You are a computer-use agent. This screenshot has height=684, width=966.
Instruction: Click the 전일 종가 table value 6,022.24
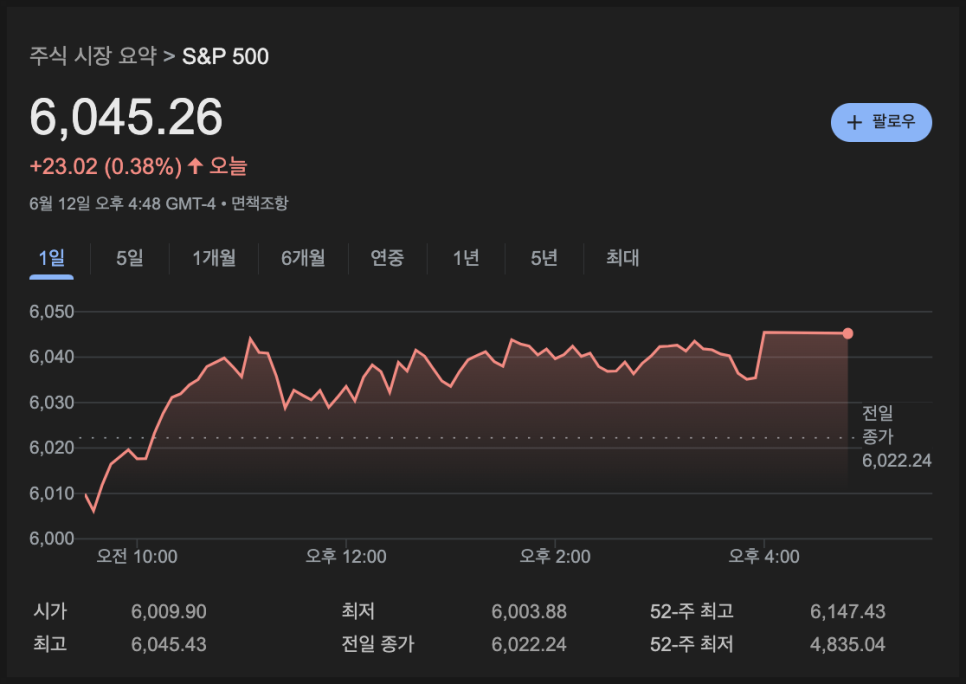coord(529,645)
